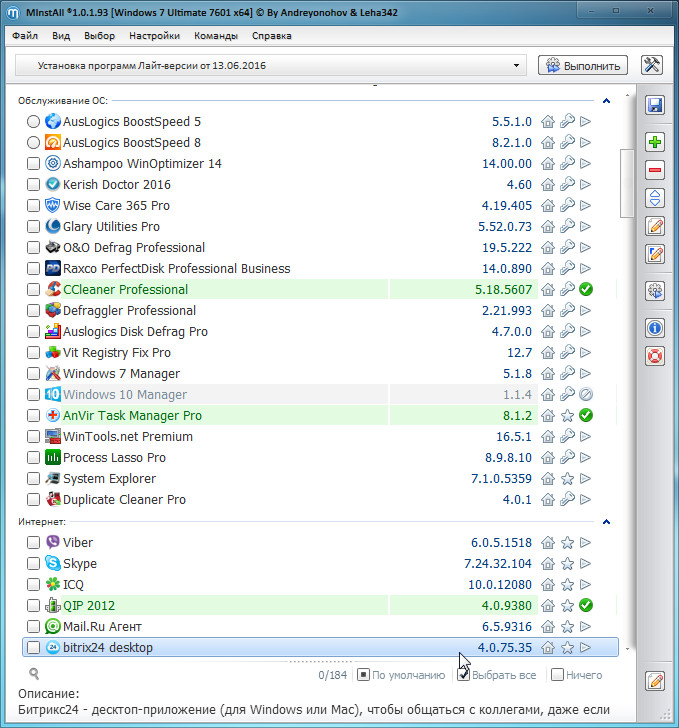Screen dimensions: 679x728
Task: Click the gear settings icon in sidebar
Action: (x=655, y=291)
